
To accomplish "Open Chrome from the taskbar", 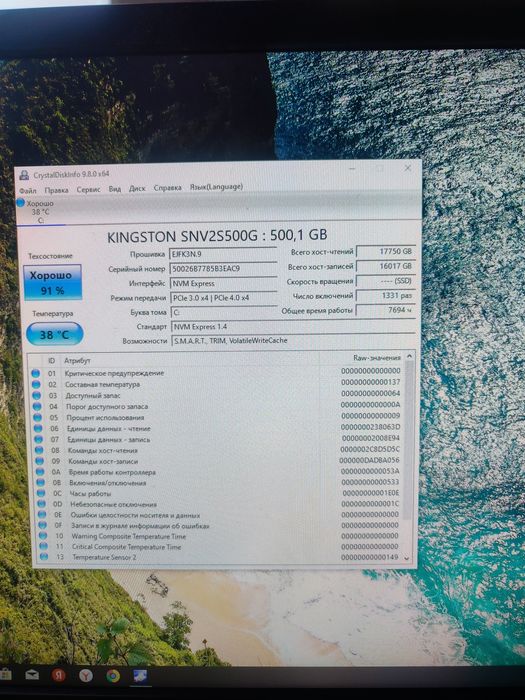I will click(x=113, y=676).
